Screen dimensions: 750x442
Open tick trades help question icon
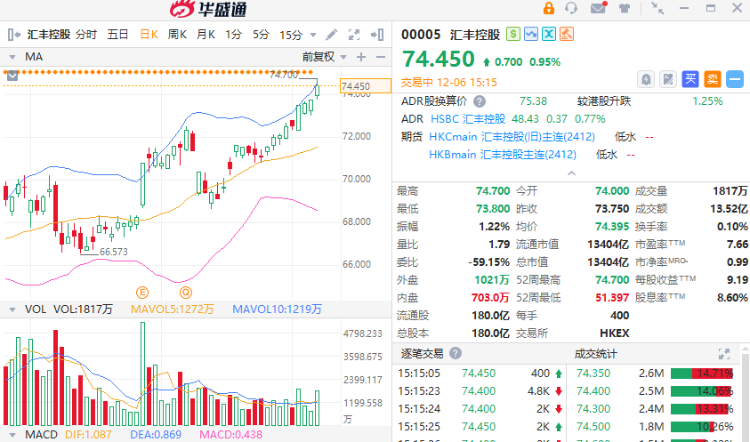pos(455,354)
